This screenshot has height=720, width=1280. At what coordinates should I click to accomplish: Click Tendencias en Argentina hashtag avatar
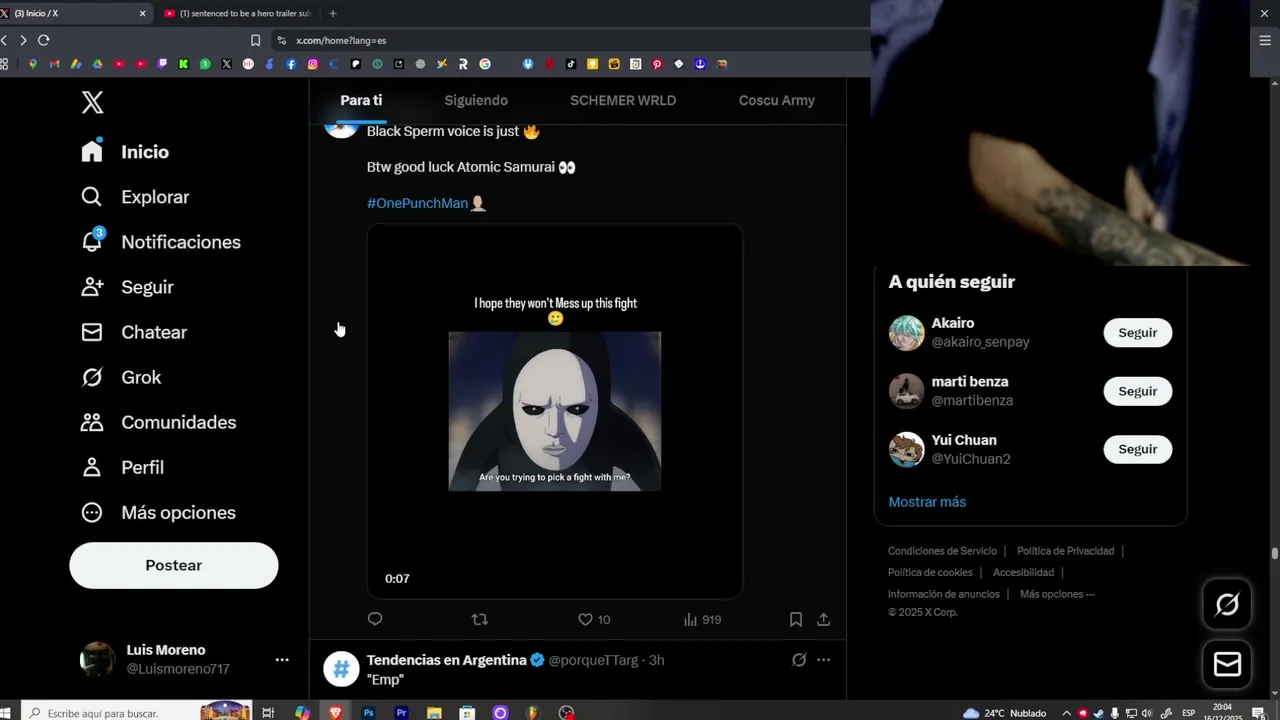coord(341,669)
